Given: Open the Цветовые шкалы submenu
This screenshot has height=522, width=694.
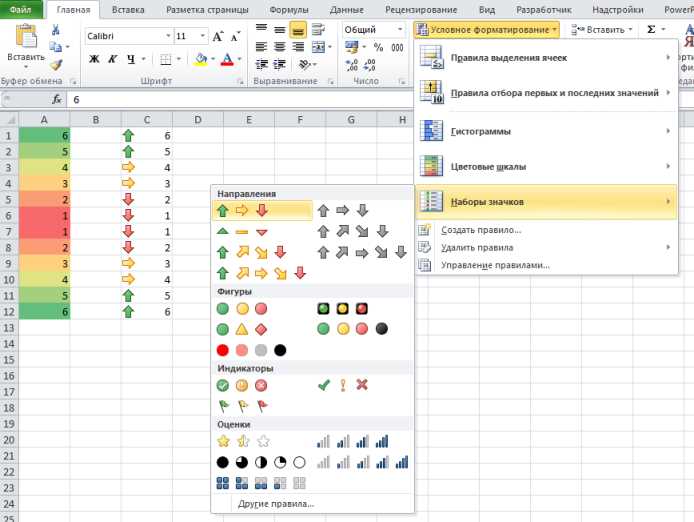Looking at the screenshot, I should pyautogui.click(x=546, y=166).
